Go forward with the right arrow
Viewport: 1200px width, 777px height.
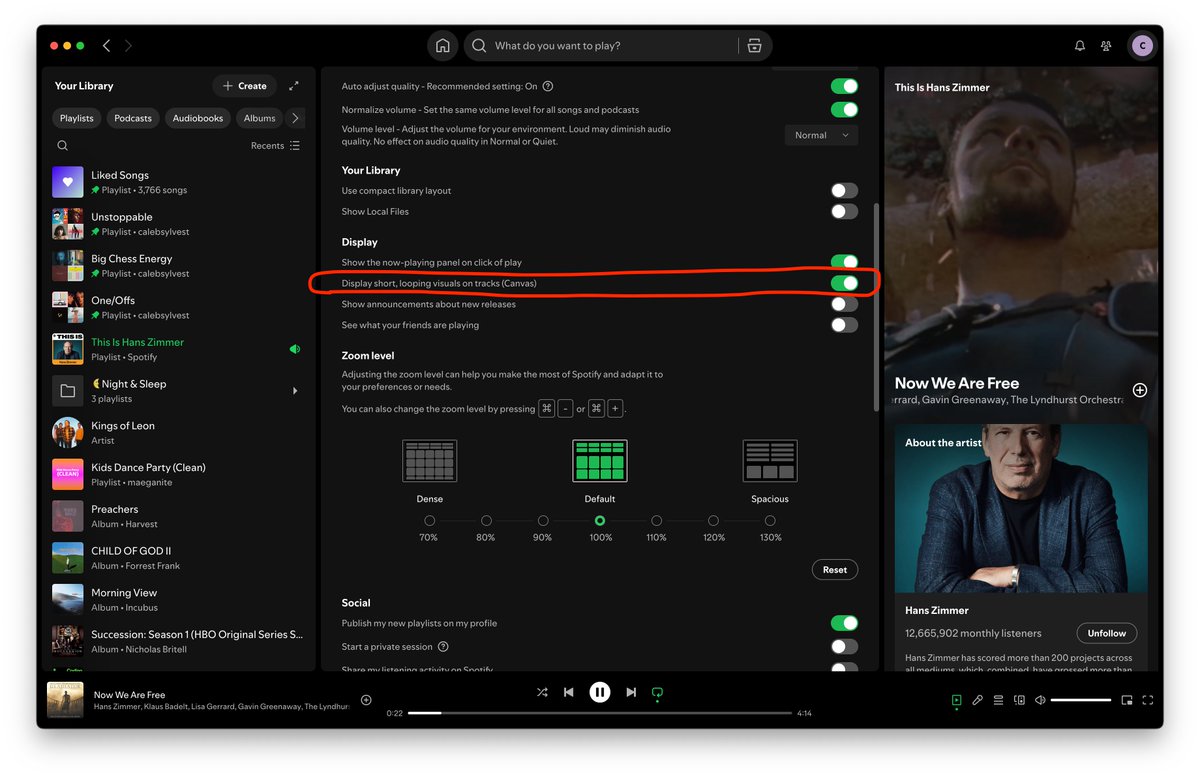[128, 46]
